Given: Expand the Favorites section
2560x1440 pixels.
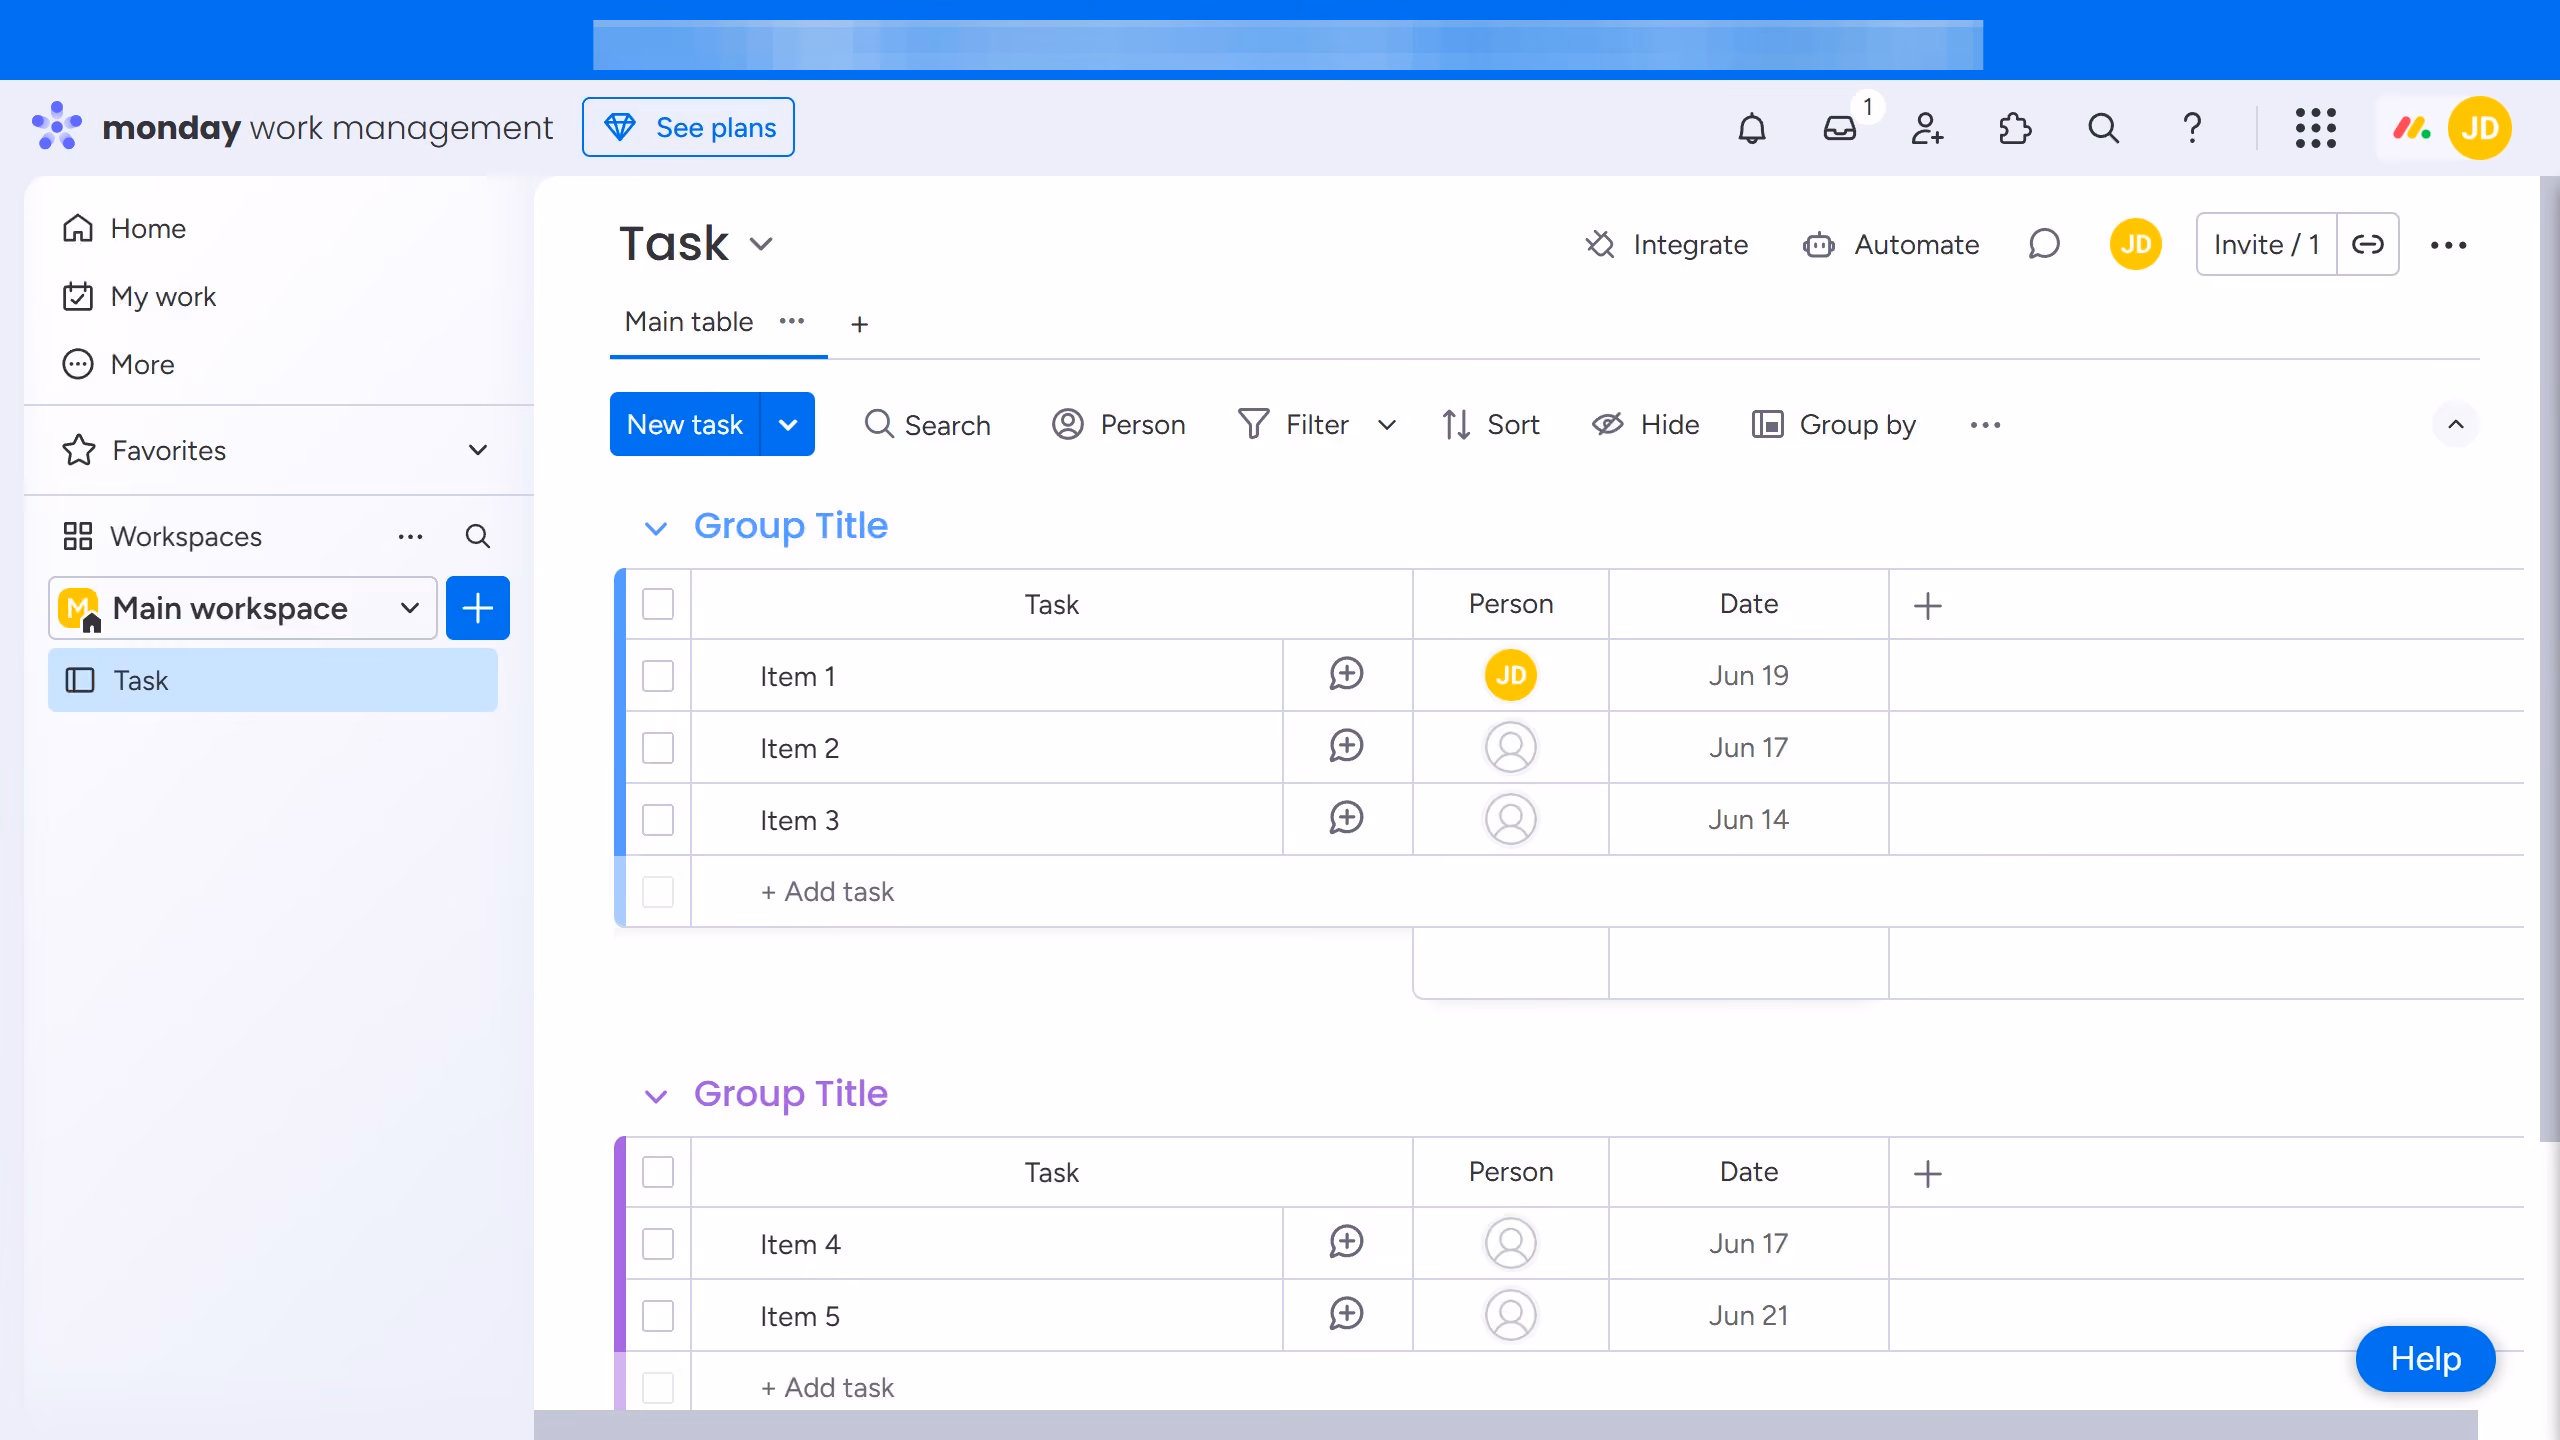Looking at the screenshot, I should (477, 450).
